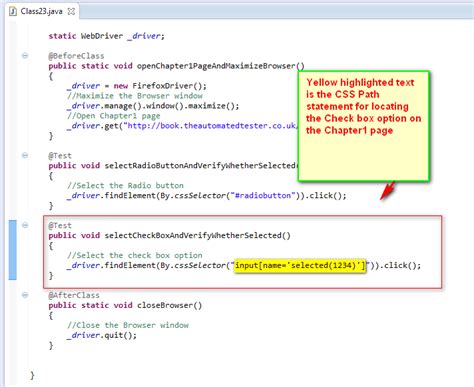The height and width of the screenshot is (387, 474).
Task: Collapse the selectCheckBoxAndVerifyWhetherSelected method fold
Action: (25, 225)
